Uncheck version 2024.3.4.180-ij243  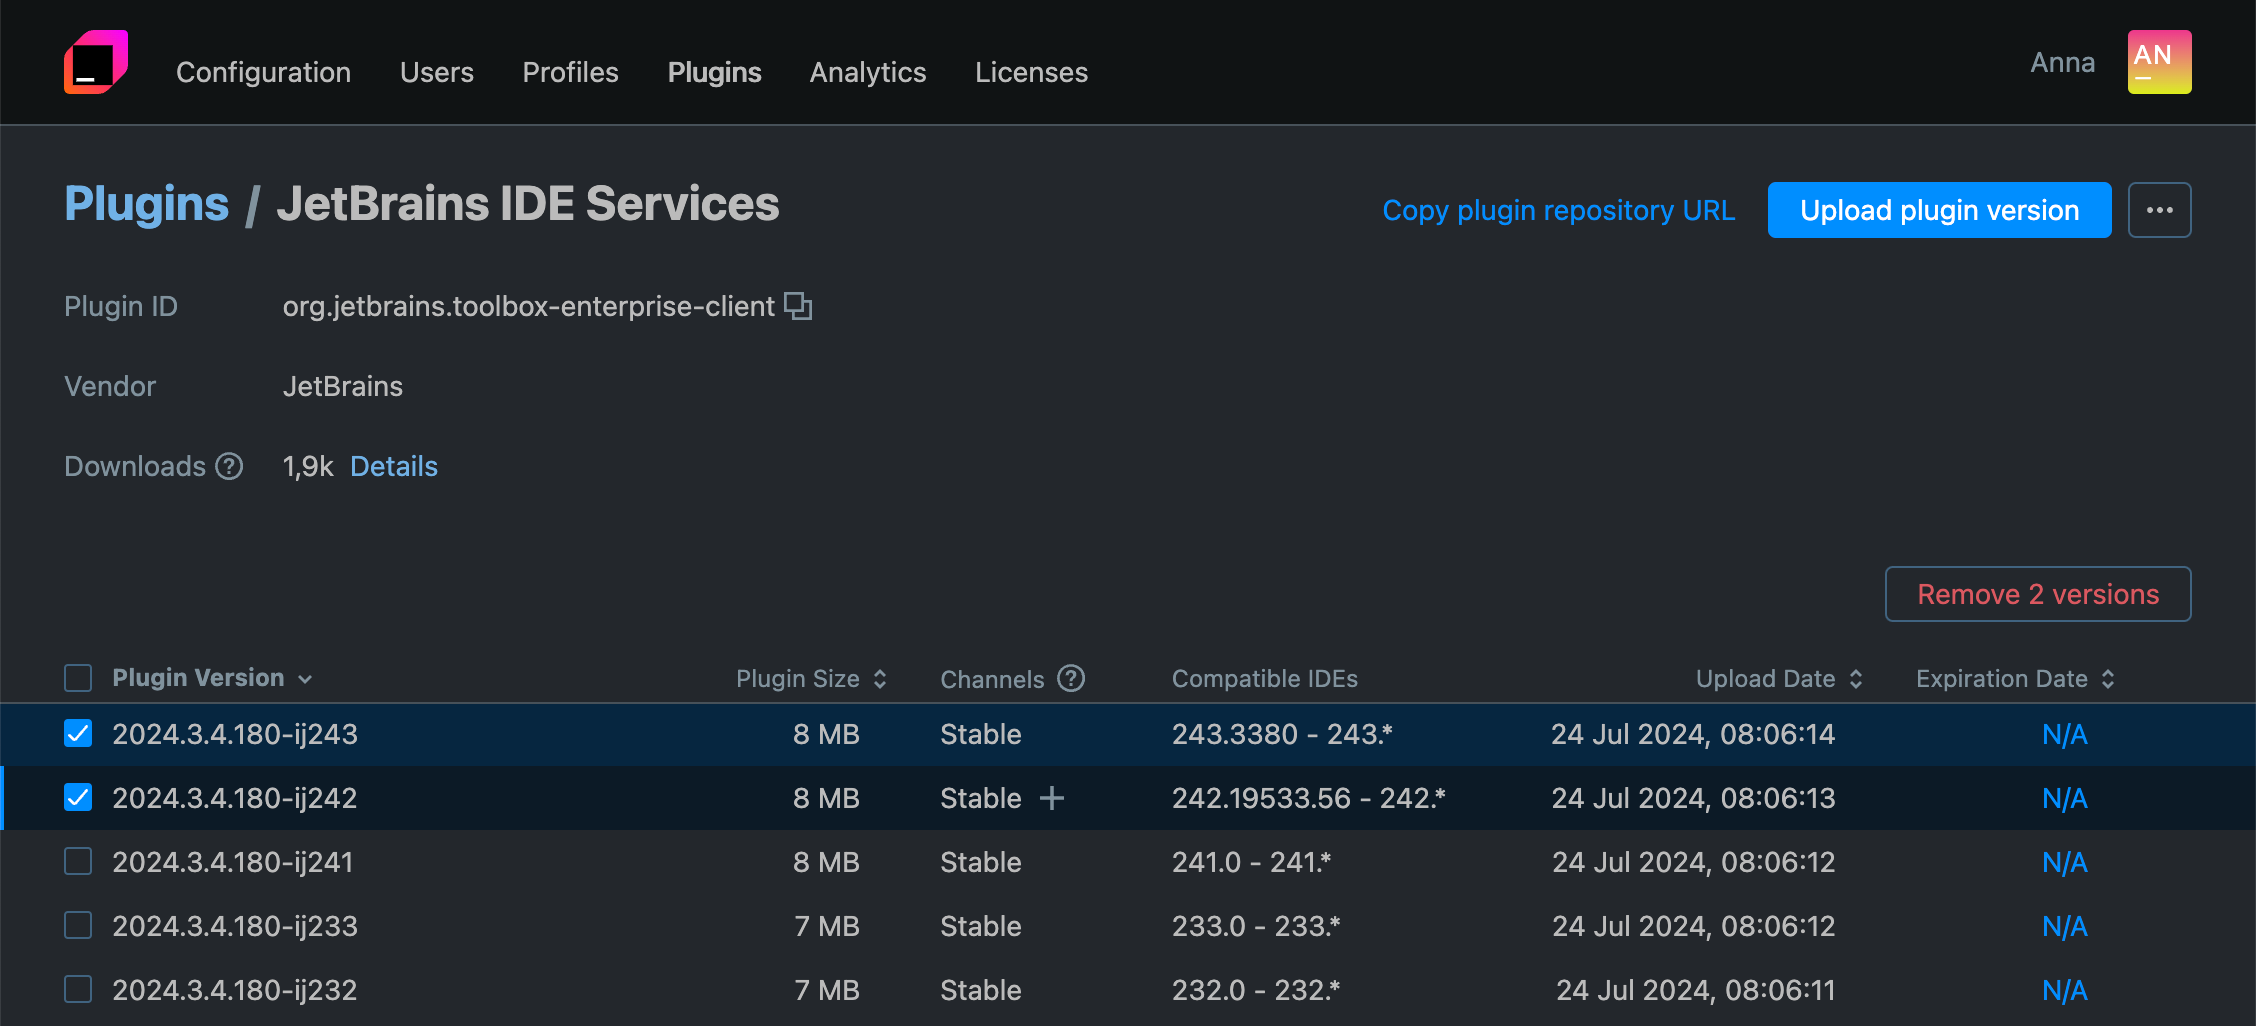(77, 733)
